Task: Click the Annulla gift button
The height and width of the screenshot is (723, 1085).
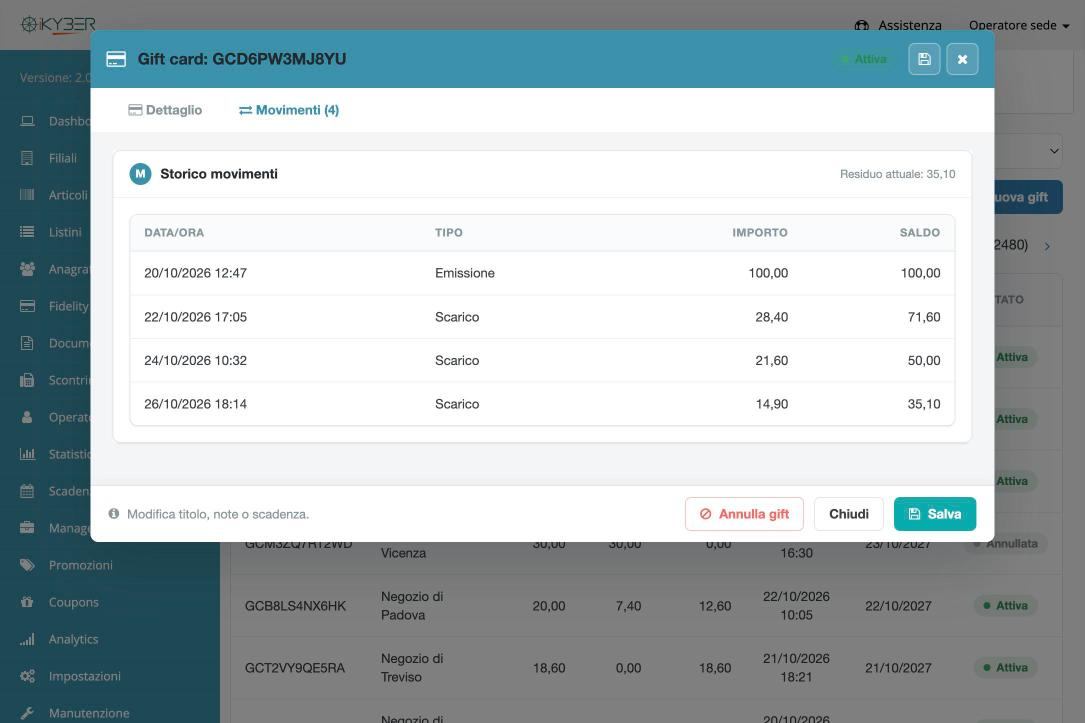Action: pos(744,514)
